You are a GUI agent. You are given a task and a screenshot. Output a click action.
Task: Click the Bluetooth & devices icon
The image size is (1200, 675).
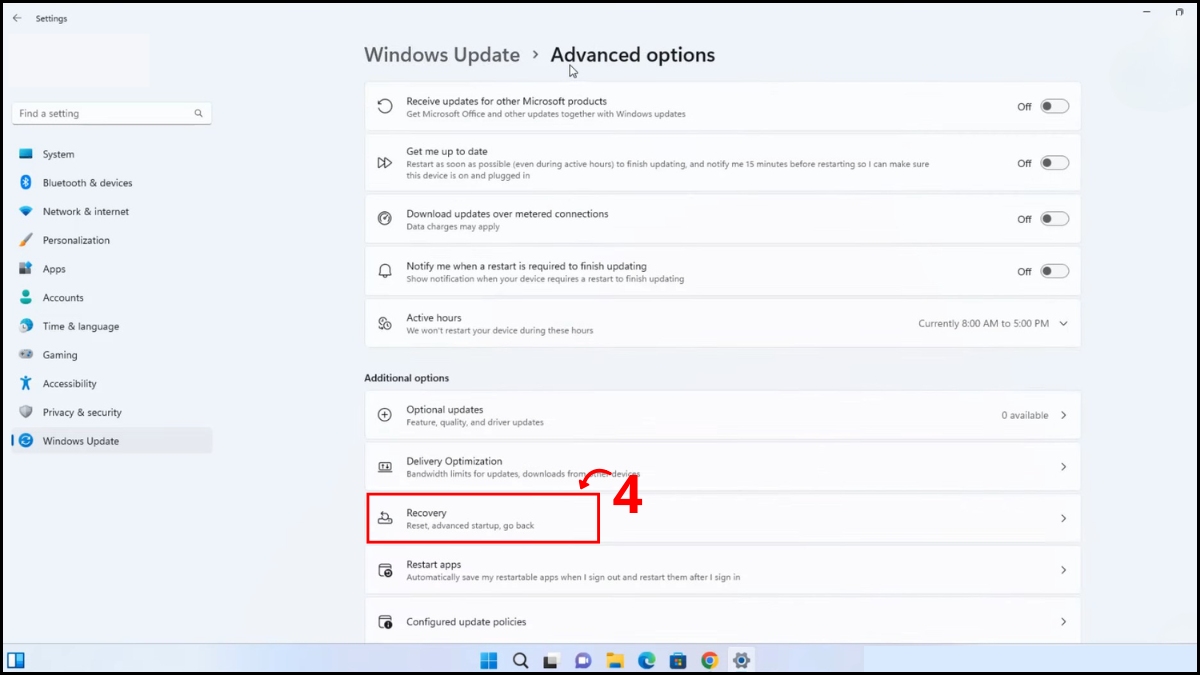click(x=26, y=183)
